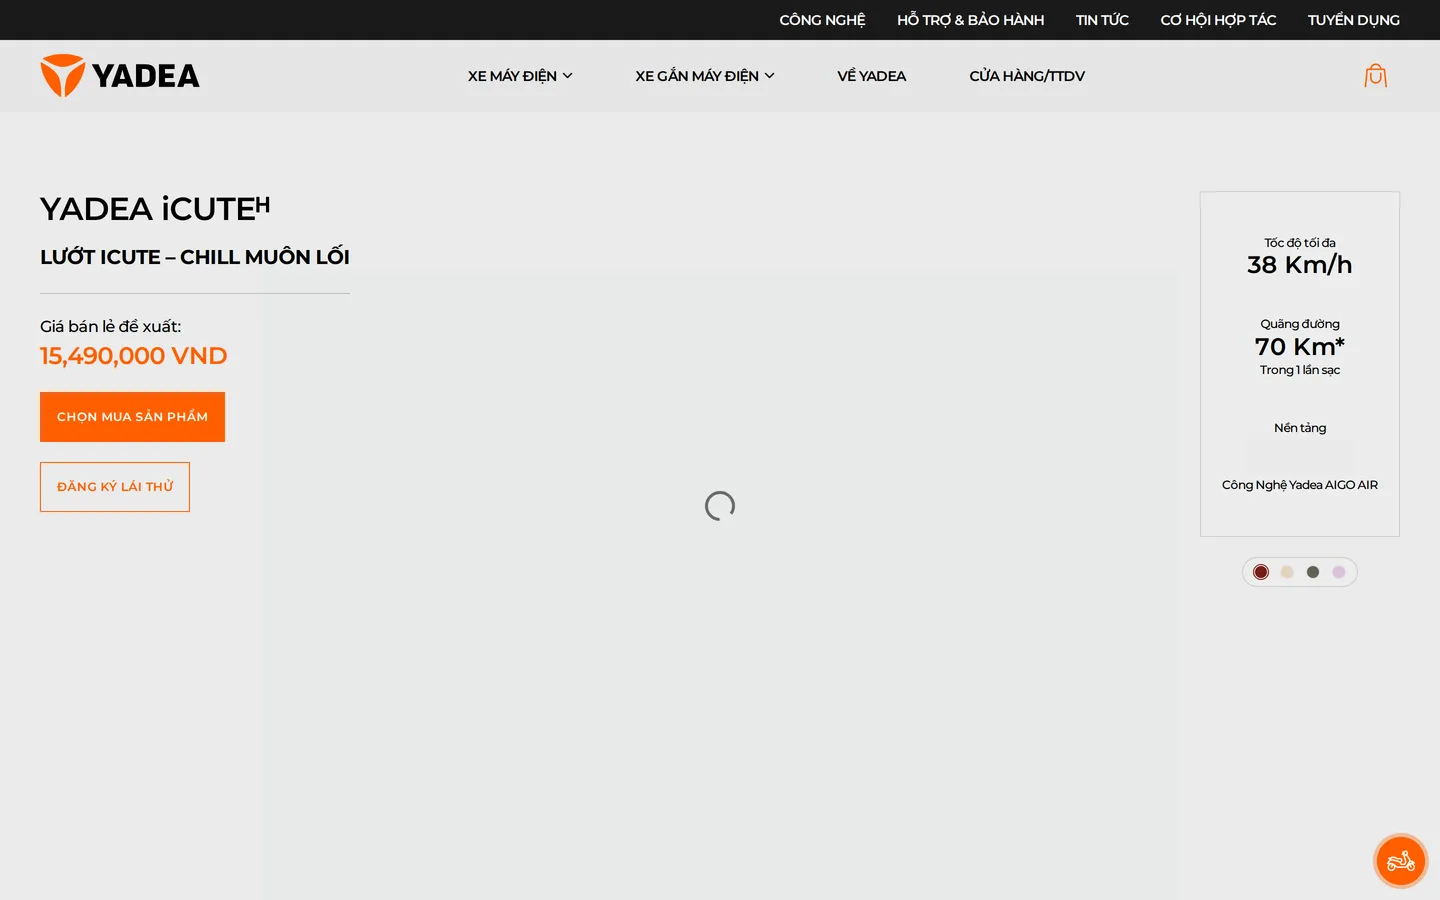This screenshot has height=900, width=1440.
Task: Click the CHỌN MUA SẢN PHẨM button
Action: [x=132, y=417]
